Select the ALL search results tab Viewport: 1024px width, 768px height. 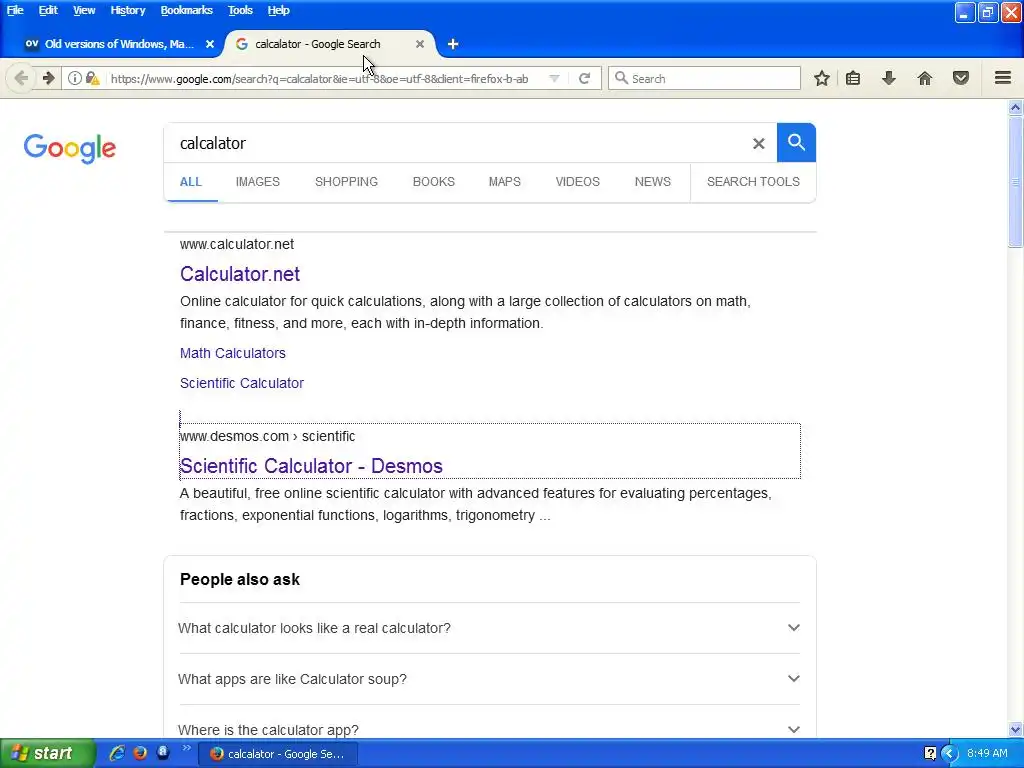coord(191,182)
